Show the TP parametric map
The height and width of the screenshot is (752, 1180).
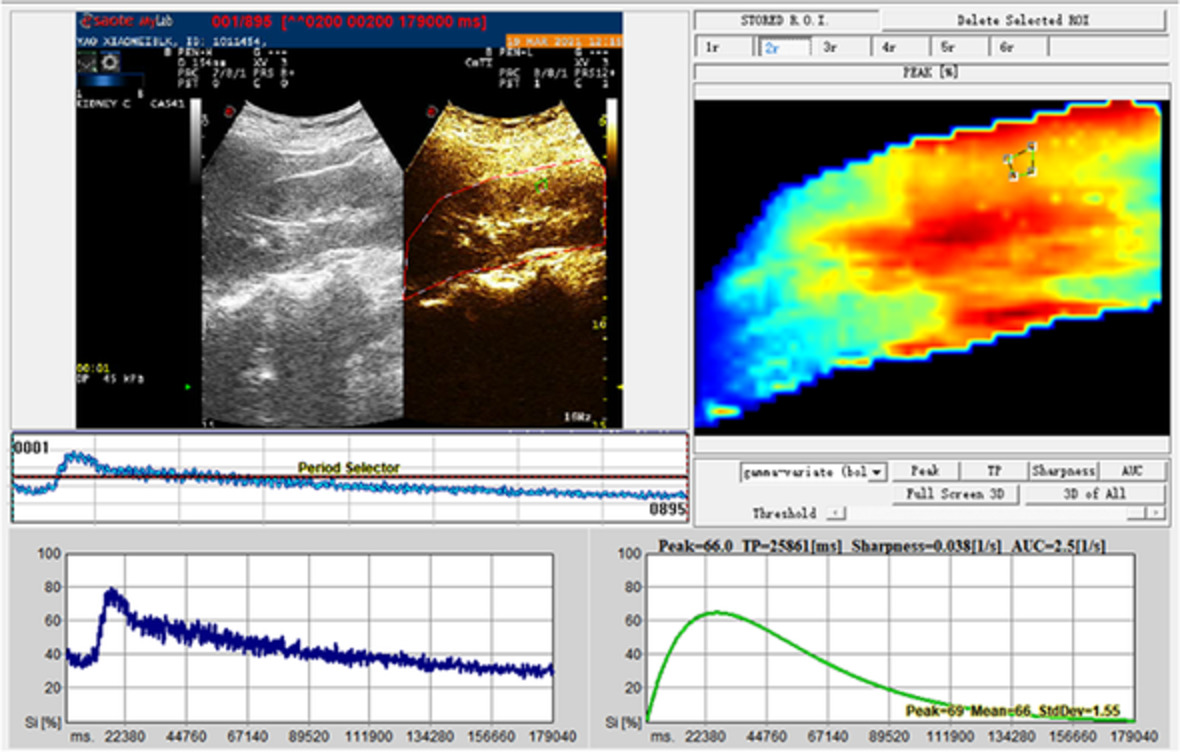994,471
